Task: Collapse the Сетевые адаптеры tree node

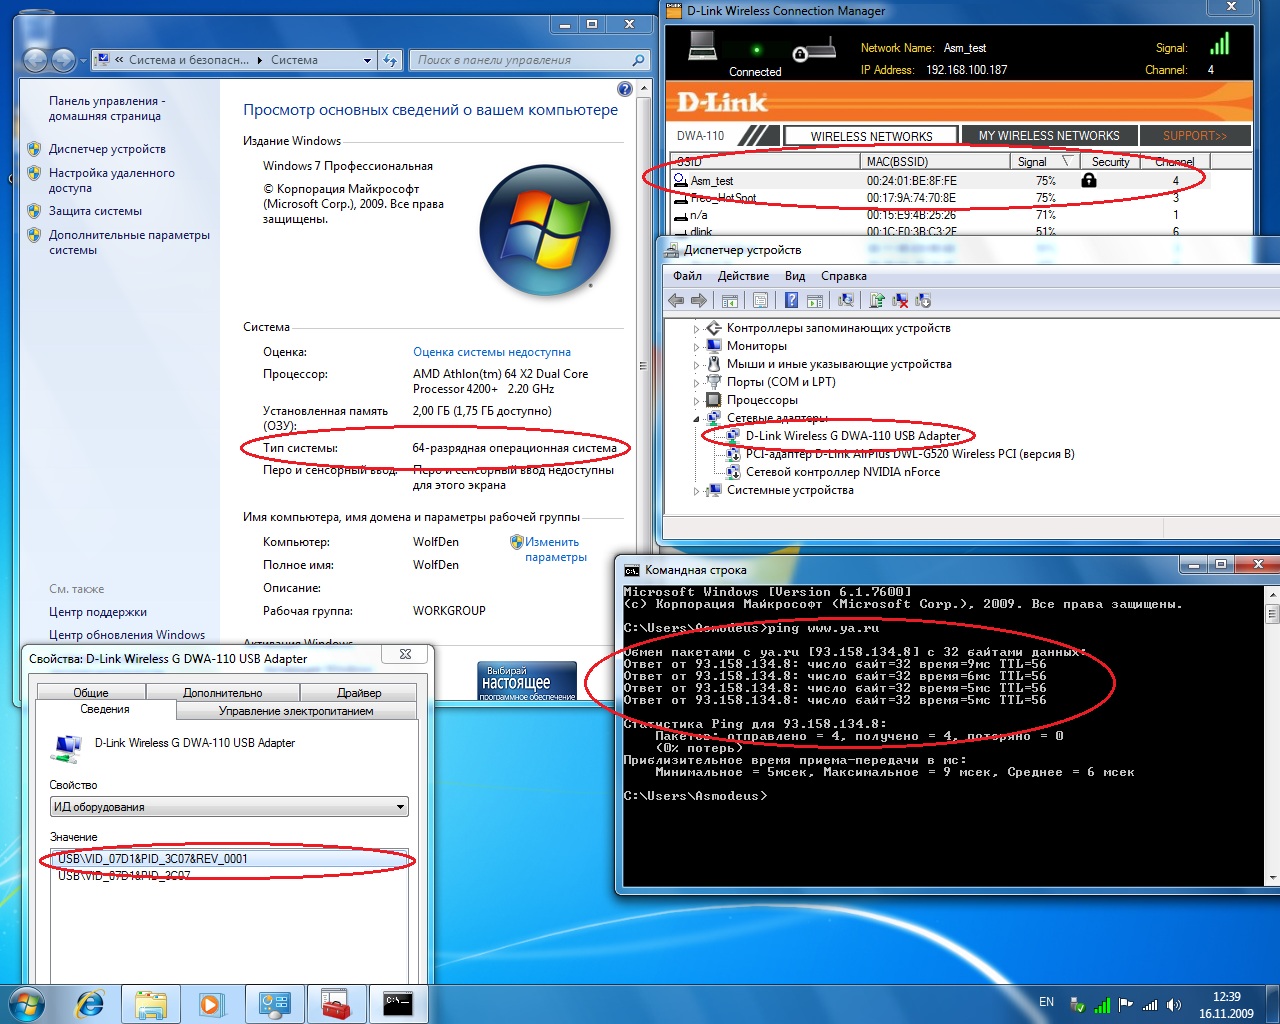Action: click(x=697, y=418)
